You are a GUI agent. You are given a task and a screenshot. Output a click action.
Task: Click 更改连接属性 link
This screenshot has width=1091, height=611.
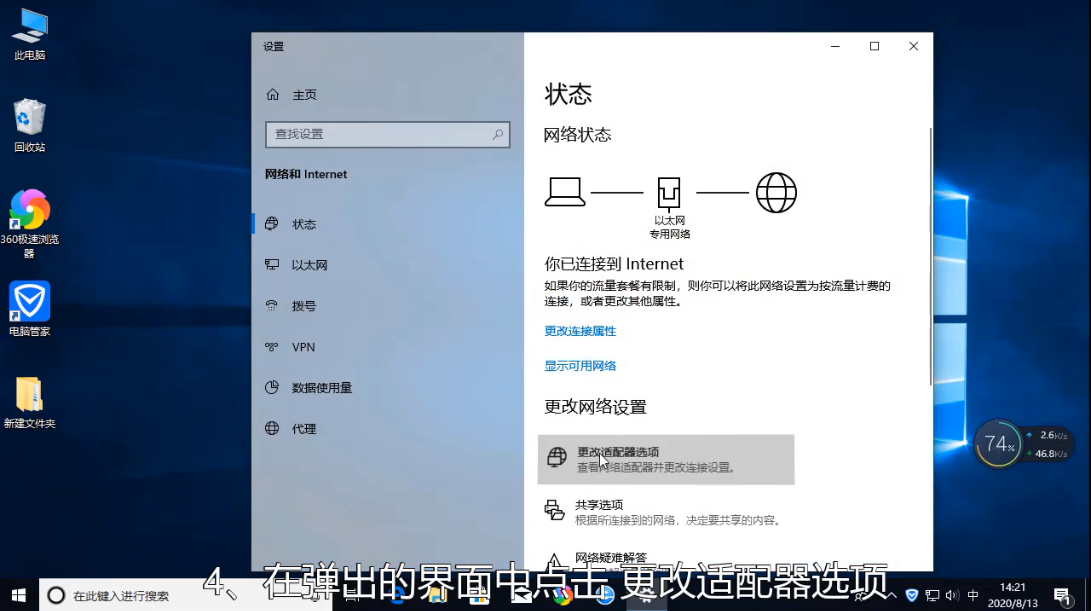pyautogui.click(x=580, y=331)
